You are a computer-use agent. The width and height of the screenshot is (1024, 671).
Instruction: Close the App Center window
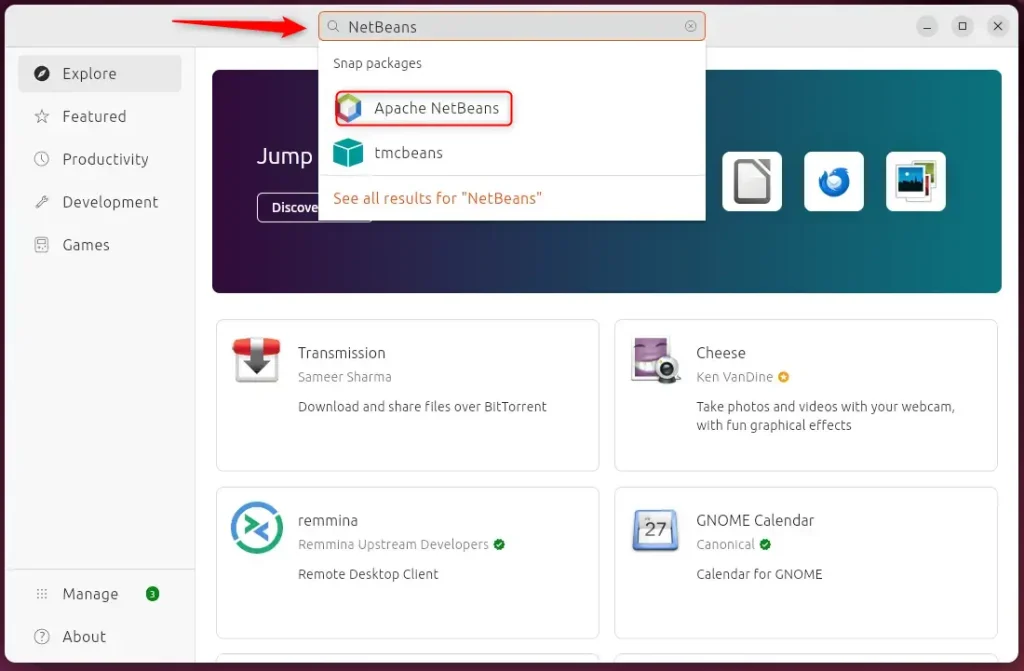pos(998,26)
